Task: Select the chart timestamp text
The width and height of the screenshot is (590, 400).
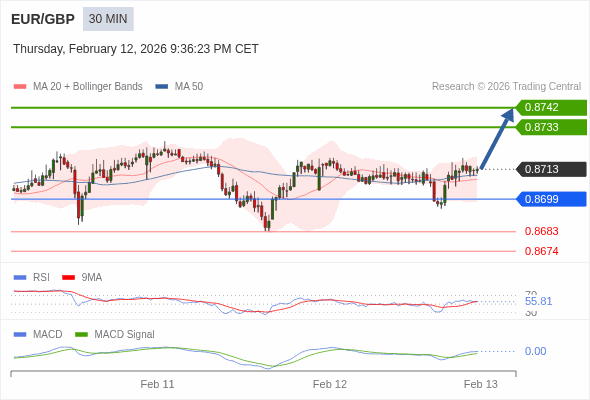Action: coord(136,49)
